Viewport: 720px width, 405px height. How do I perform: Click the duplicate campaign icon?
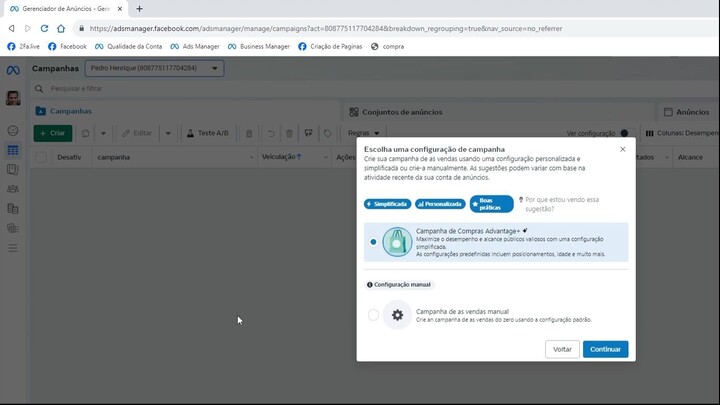pyautogui.click(x=85, y=133)
